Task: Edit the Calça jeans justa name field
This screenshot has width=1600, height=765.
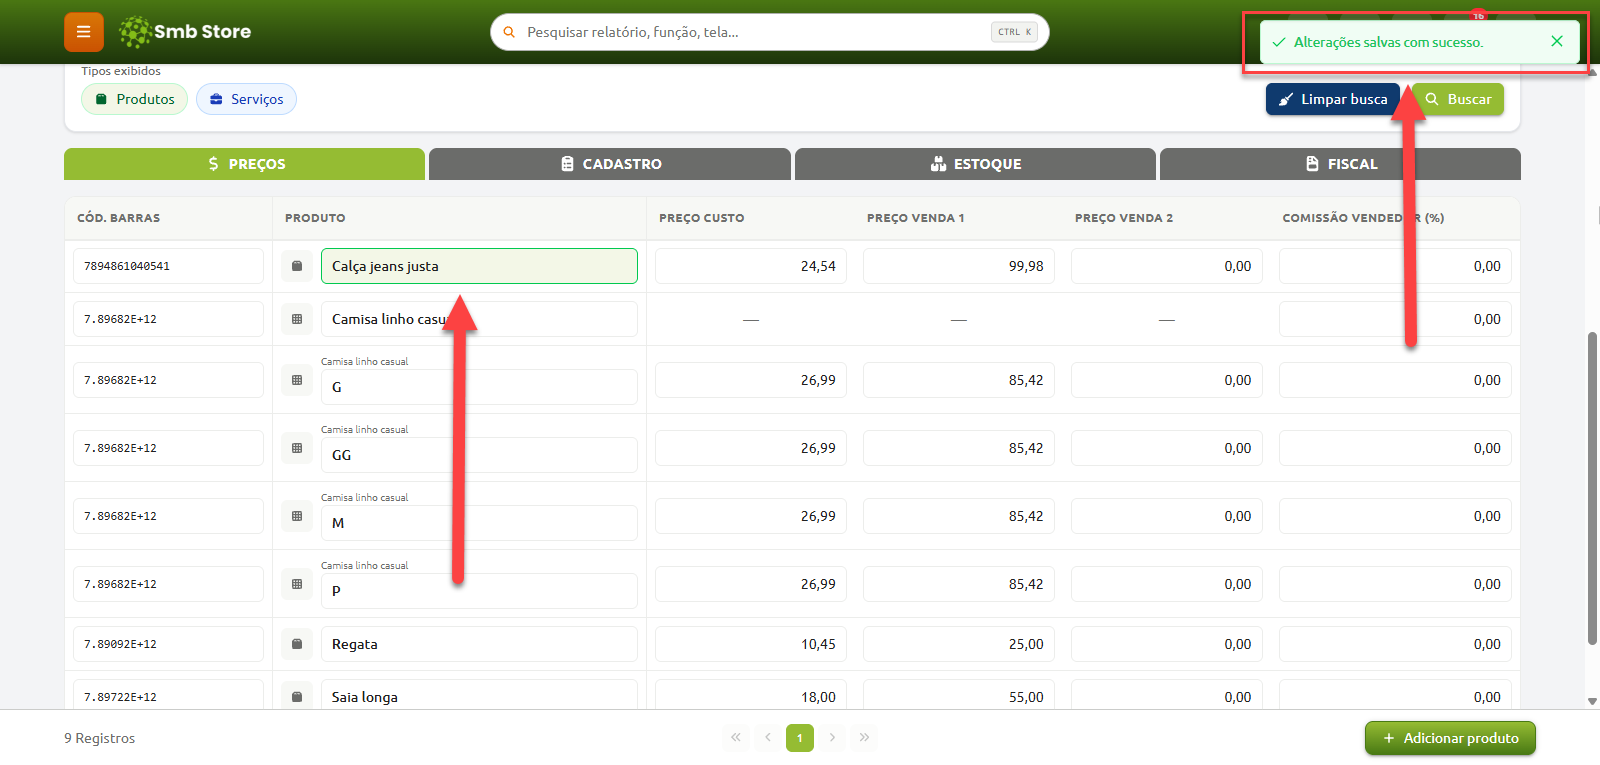Action: click(x=479, y=266)
